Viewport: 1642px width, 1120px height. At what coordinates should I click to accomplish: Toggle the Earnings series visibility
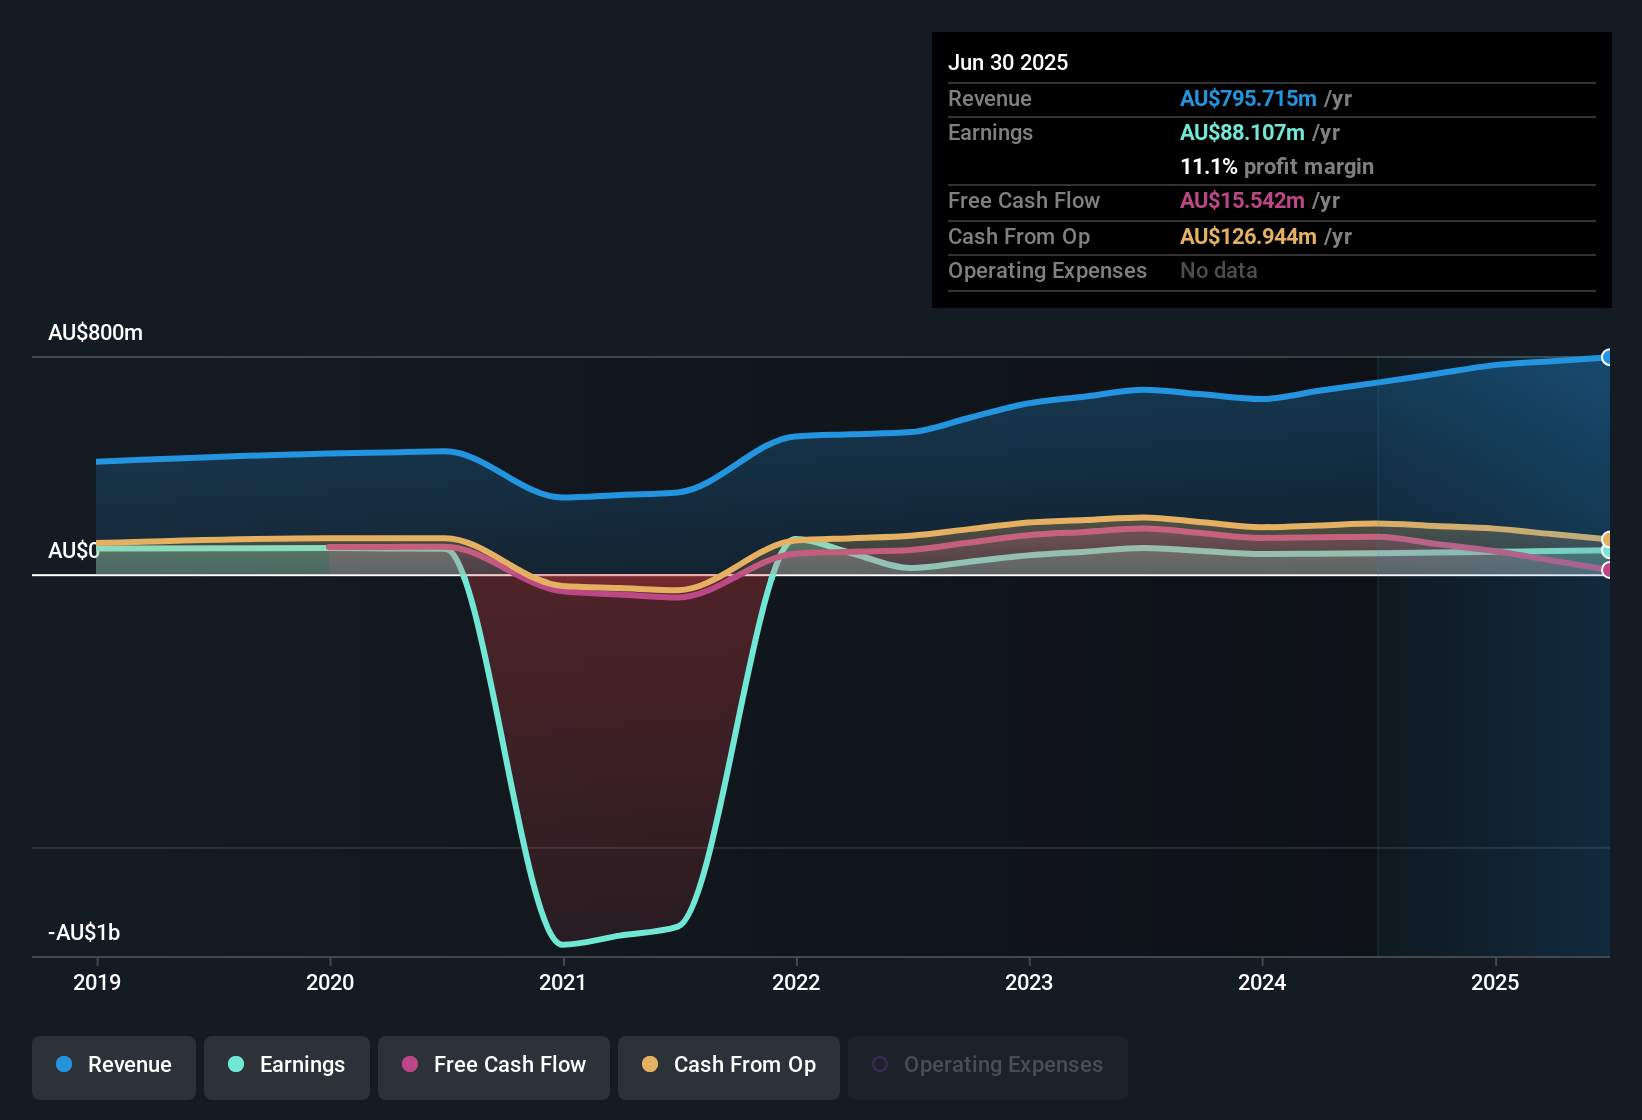coord(287,1065)
